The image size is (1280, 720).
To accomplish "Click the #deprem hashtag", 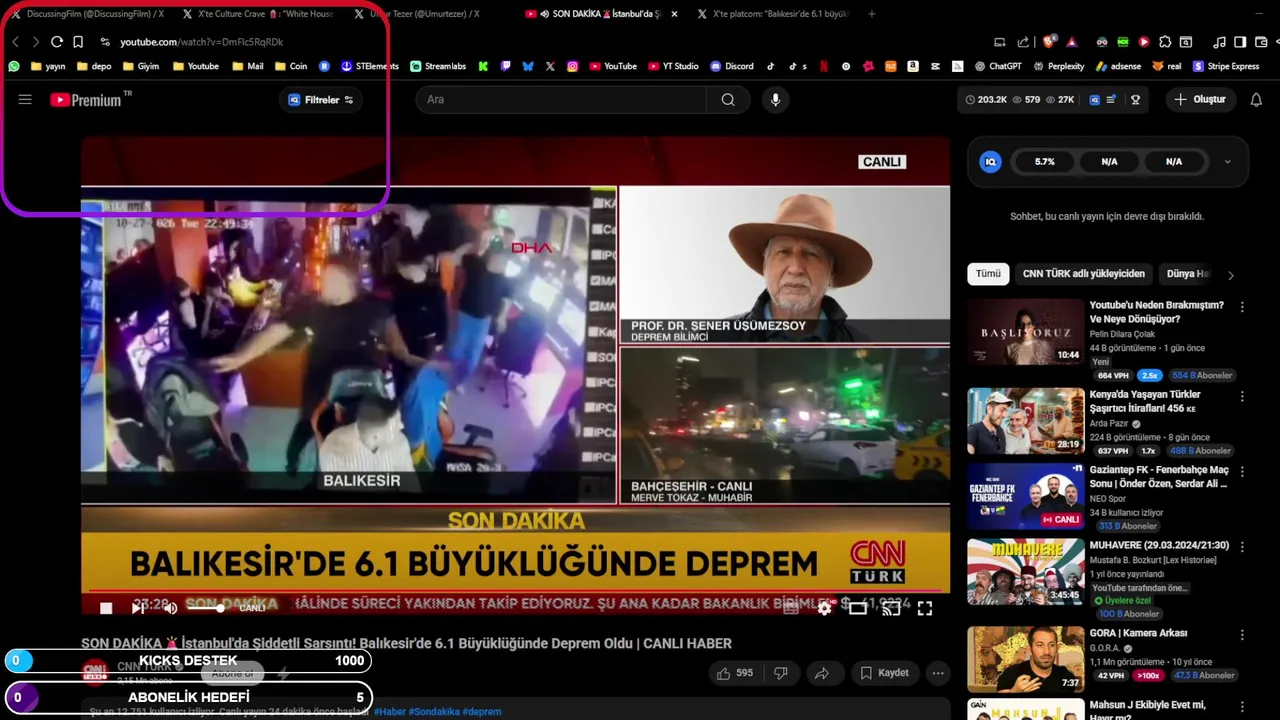I will coord(481,712).
